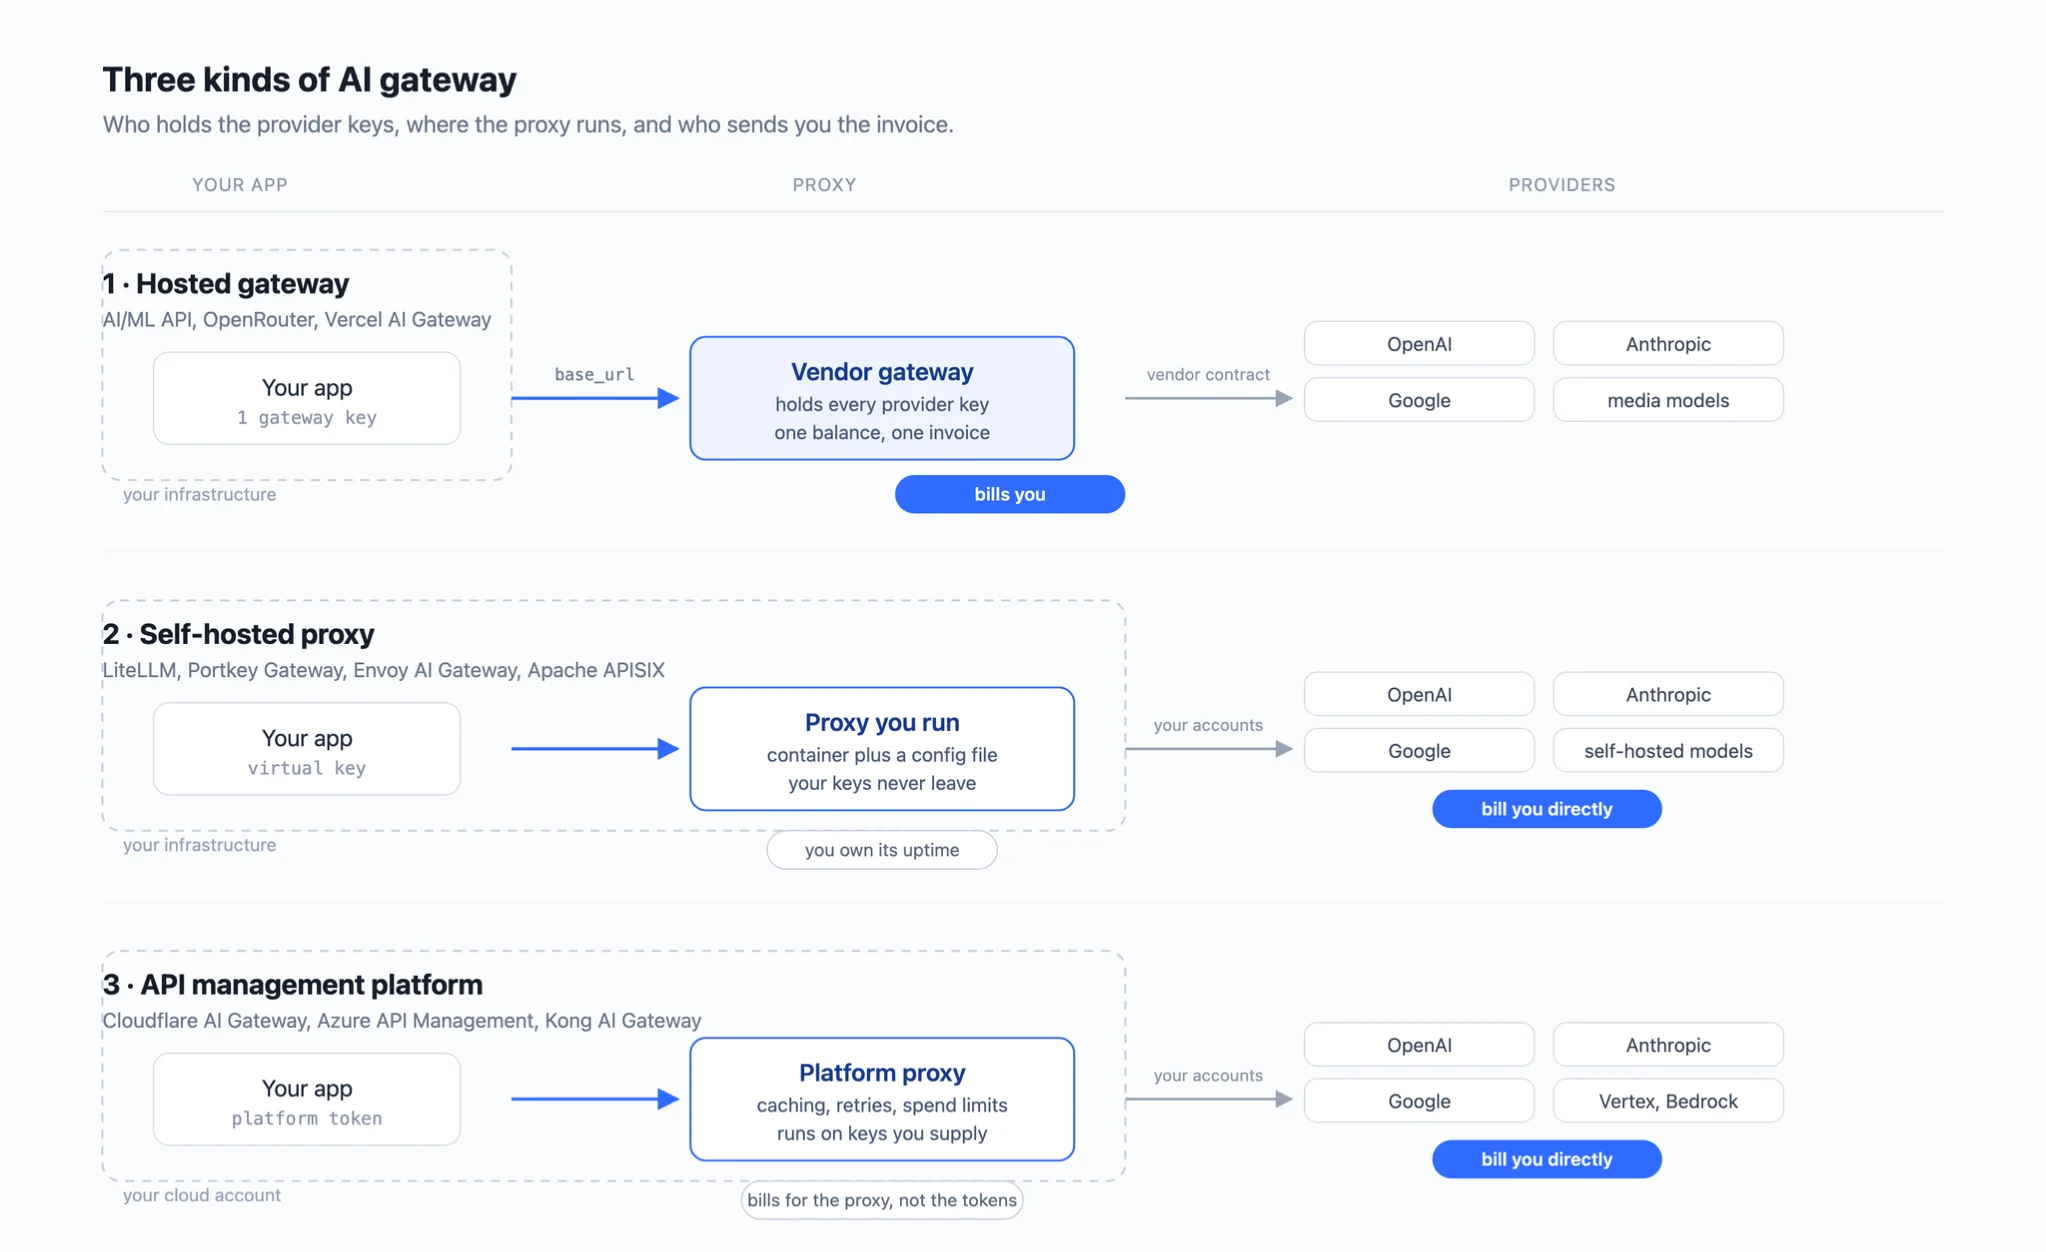Click the 'you own its uptime' pill
Image resolution: width=2046 pixels, height=1252 pixels.
pyautogui.click(x=882, y=850)
